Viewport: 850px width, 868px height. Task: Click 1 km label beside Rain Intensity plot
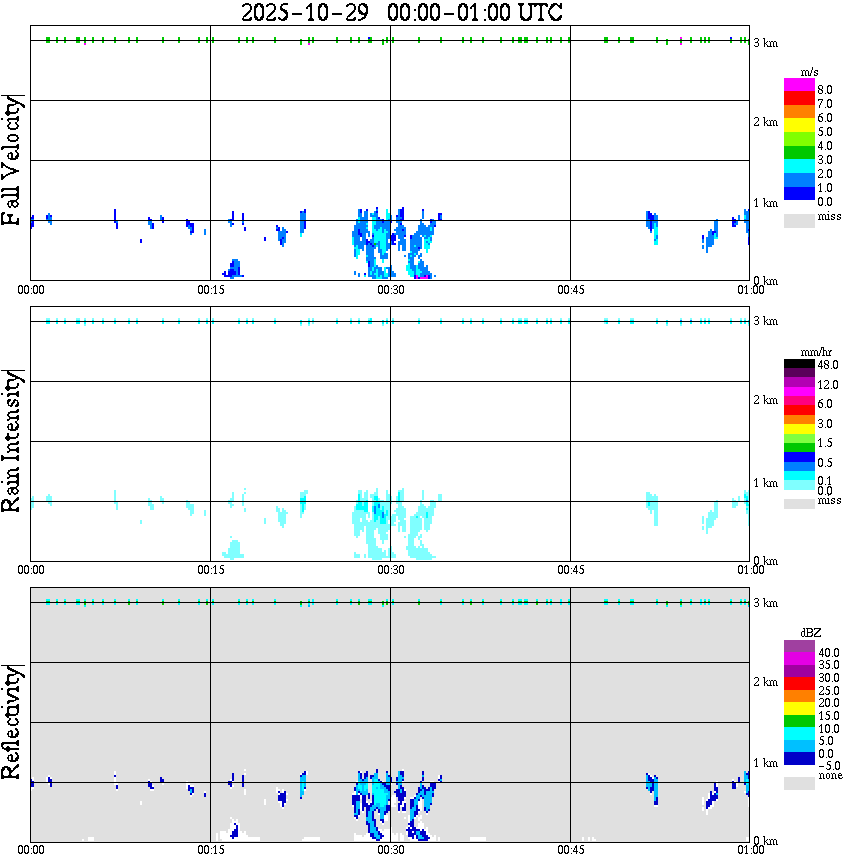click(x=765, y=483)
